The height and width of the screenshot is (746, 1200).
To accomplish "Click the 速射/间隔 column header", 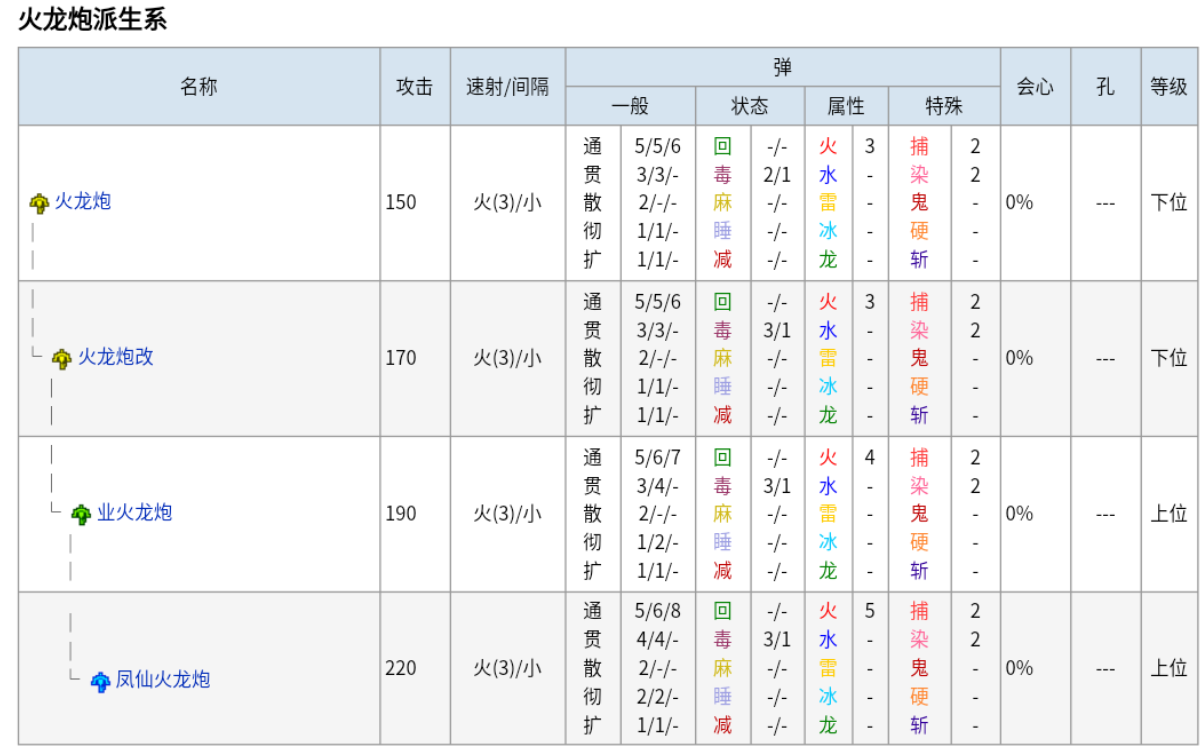I will point(508,87).
